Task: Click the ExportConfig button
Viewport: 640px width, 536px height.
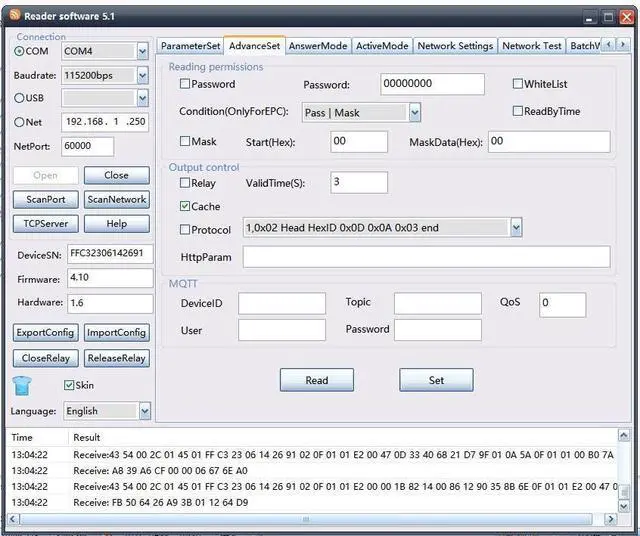Action: click(45, 332)
